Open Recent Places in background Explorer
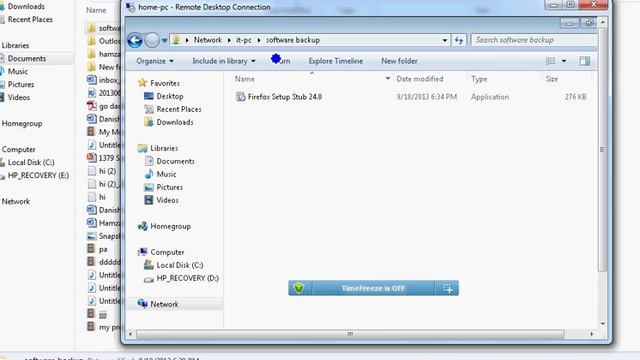Viewport: 640px width, 360px height. 30,19
